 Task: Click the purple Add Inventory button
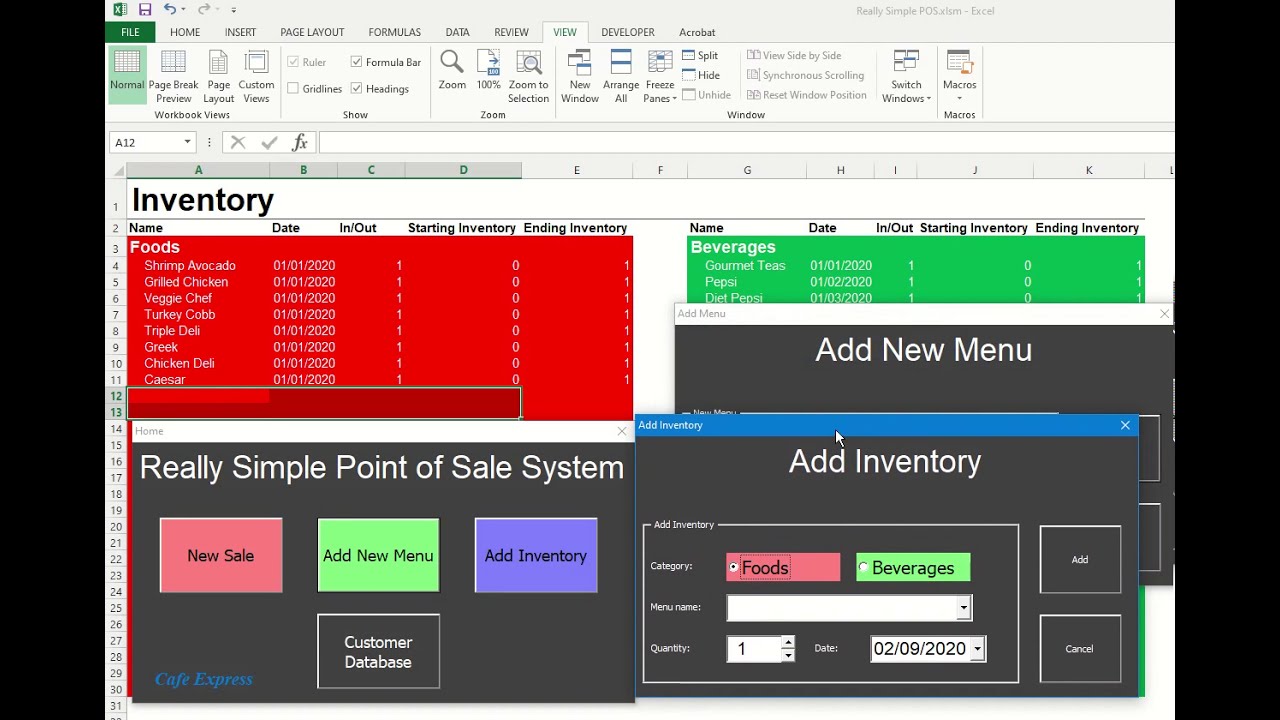(536, 556)
